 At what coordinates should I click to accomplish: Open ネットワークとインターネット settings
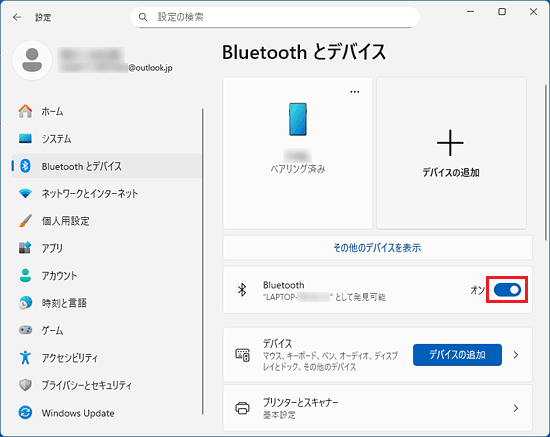(x=106, y=193)
